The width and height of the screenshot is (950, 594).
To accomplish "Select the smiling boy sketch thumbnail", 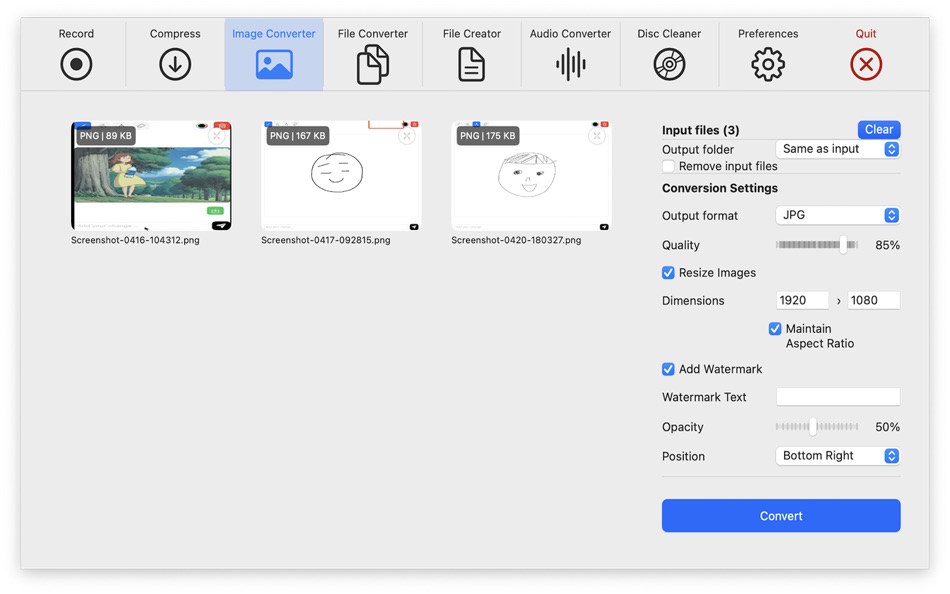I will 531,176.
